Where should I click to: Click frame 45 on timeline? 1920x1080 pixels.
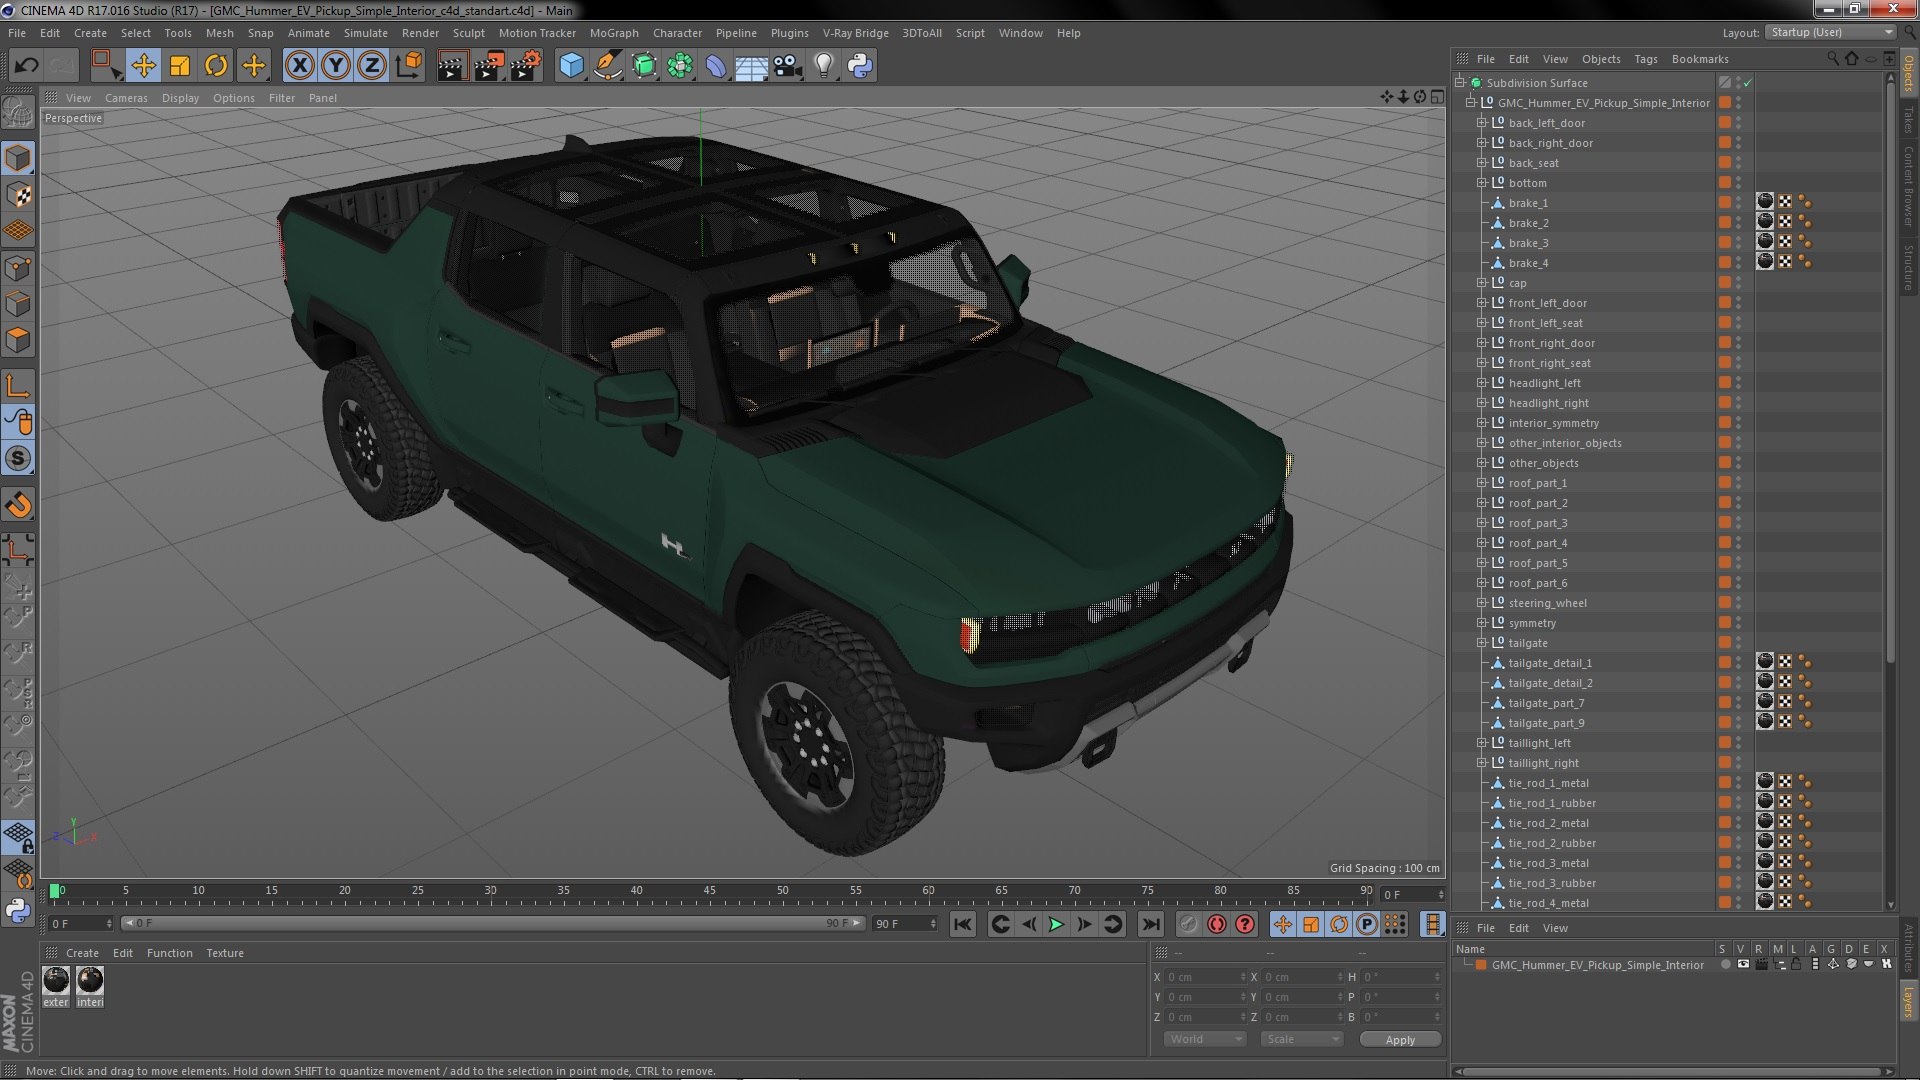point(709,892)
